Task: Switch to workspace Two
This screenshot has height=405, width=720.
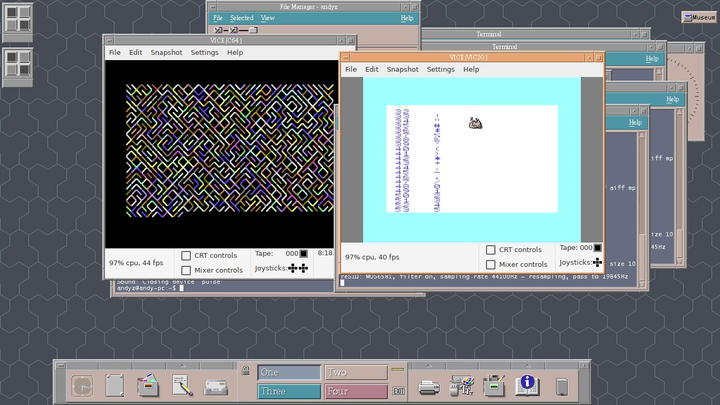Action: [x=356, y=372]
